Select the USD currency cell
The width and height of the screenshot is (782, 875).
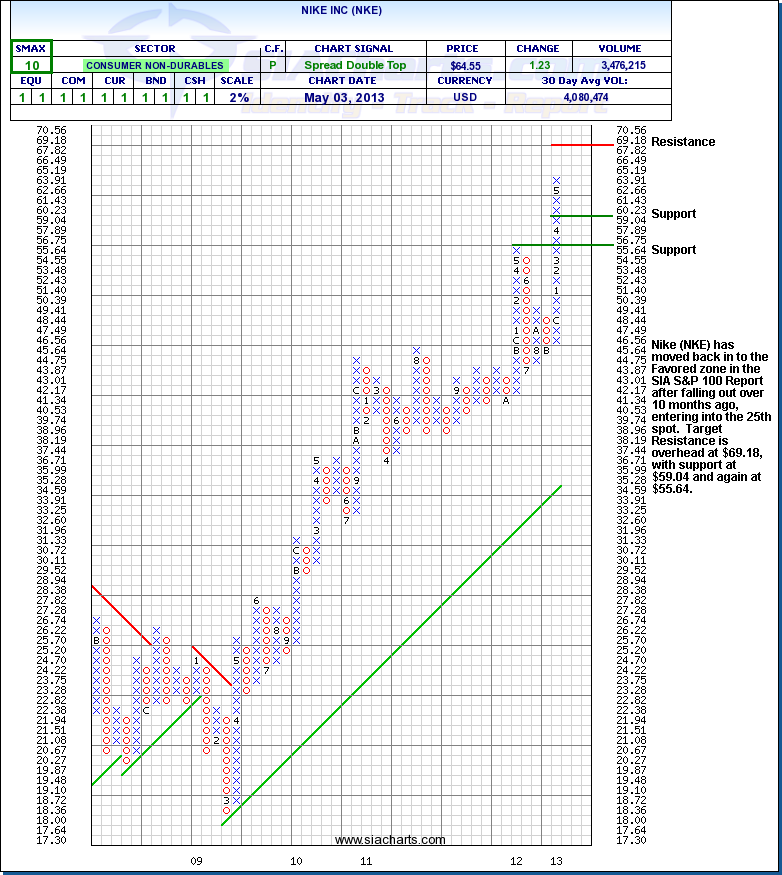(466, 97)
